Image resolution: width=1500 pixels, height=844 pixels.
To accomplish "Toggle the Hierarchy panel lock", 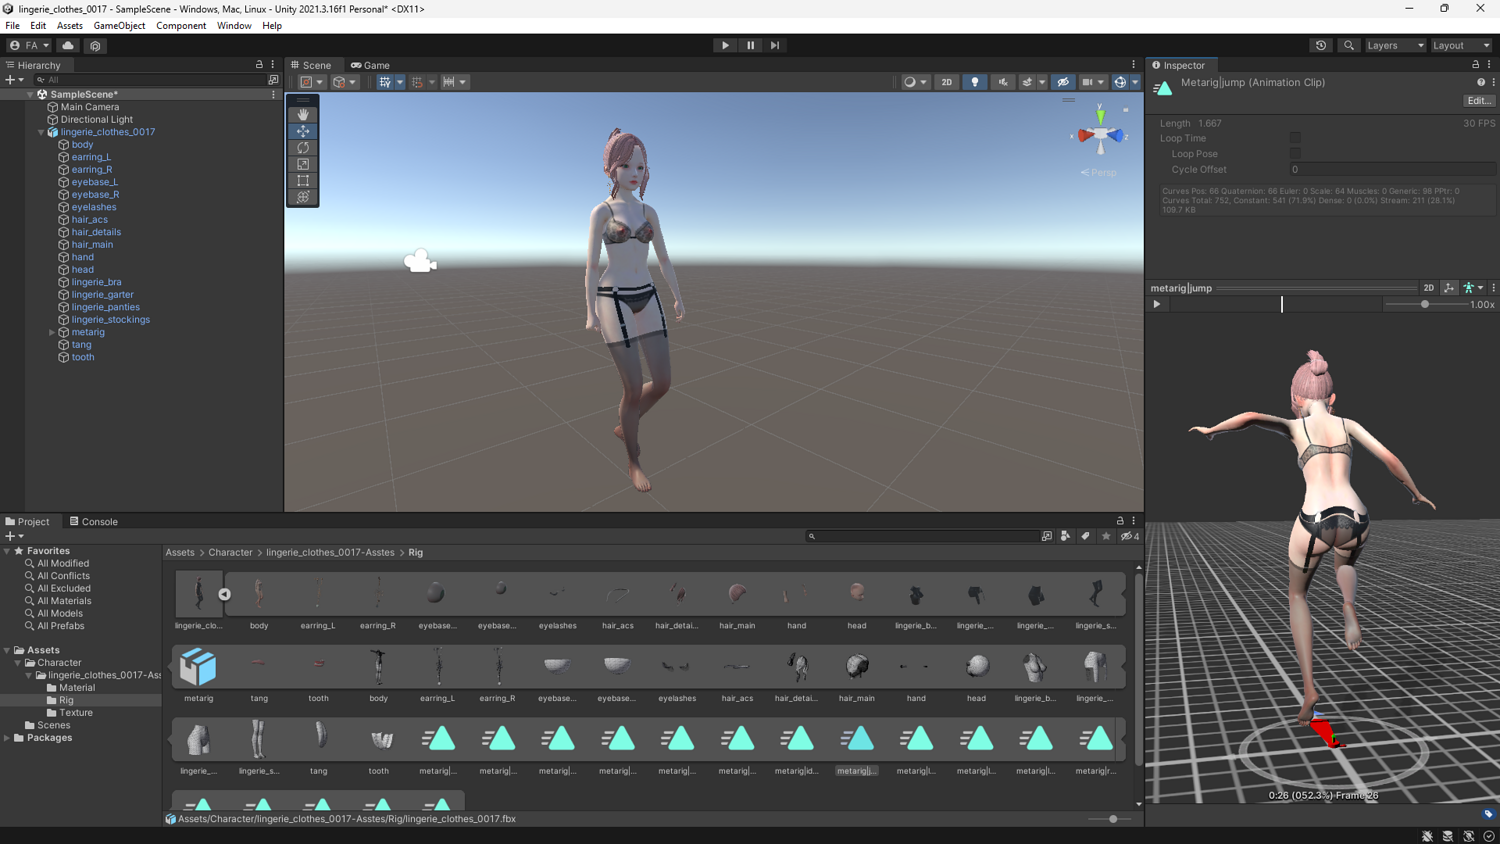I will (x=259, y=65).
